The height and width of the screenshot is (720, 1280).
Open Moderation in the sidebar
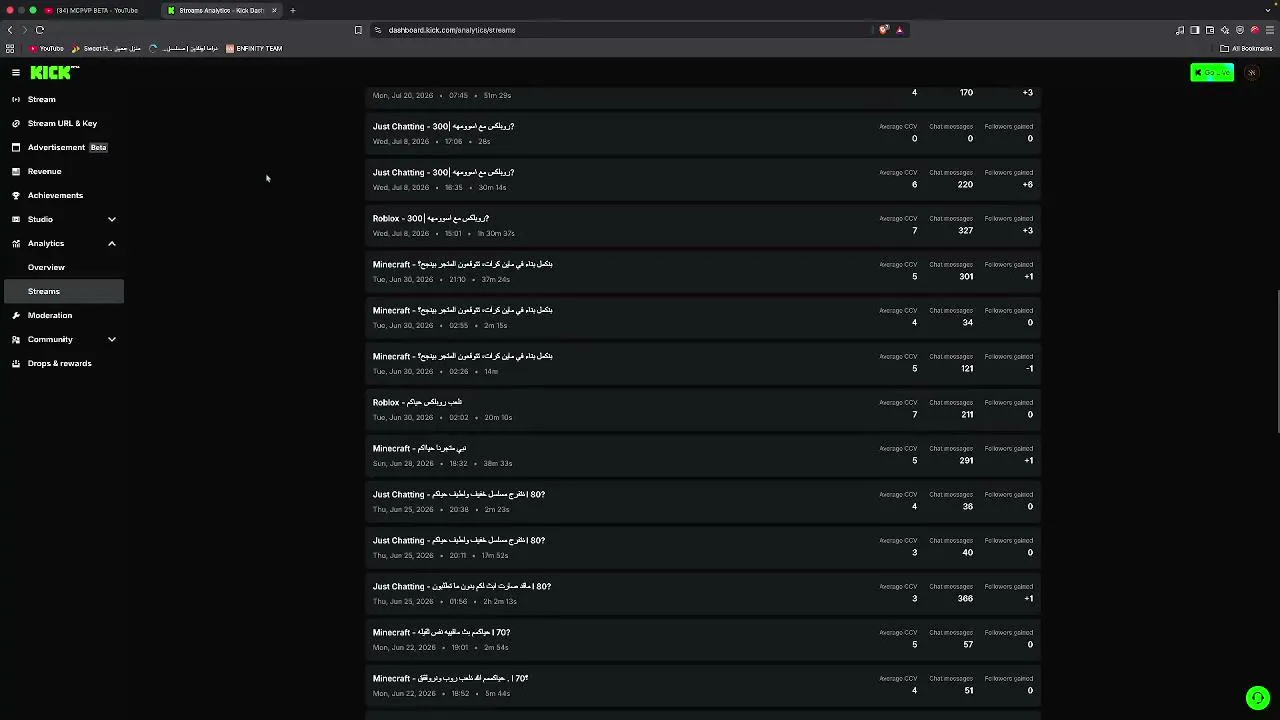point(49,315)
